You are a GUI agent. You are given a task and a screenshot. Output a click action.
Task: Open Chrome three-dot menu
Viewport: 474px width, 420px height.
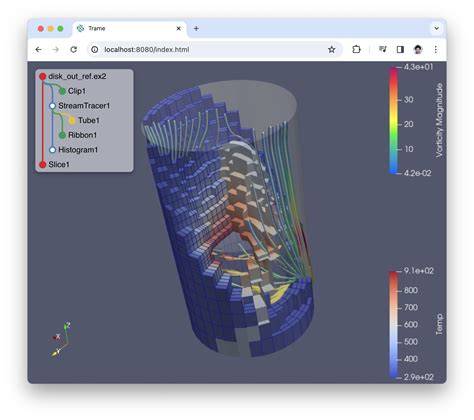point(435,50)
